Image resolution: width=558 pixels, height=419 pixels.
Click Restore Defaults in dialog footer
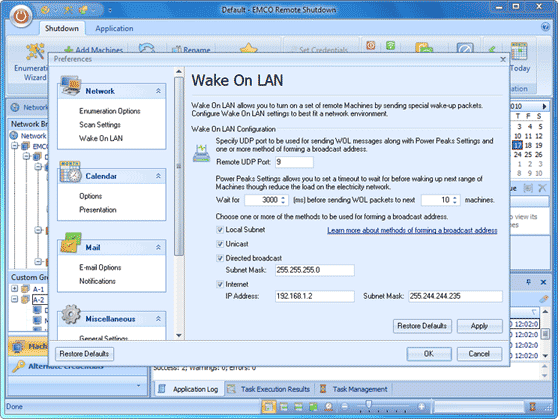[x=84, y=354]
